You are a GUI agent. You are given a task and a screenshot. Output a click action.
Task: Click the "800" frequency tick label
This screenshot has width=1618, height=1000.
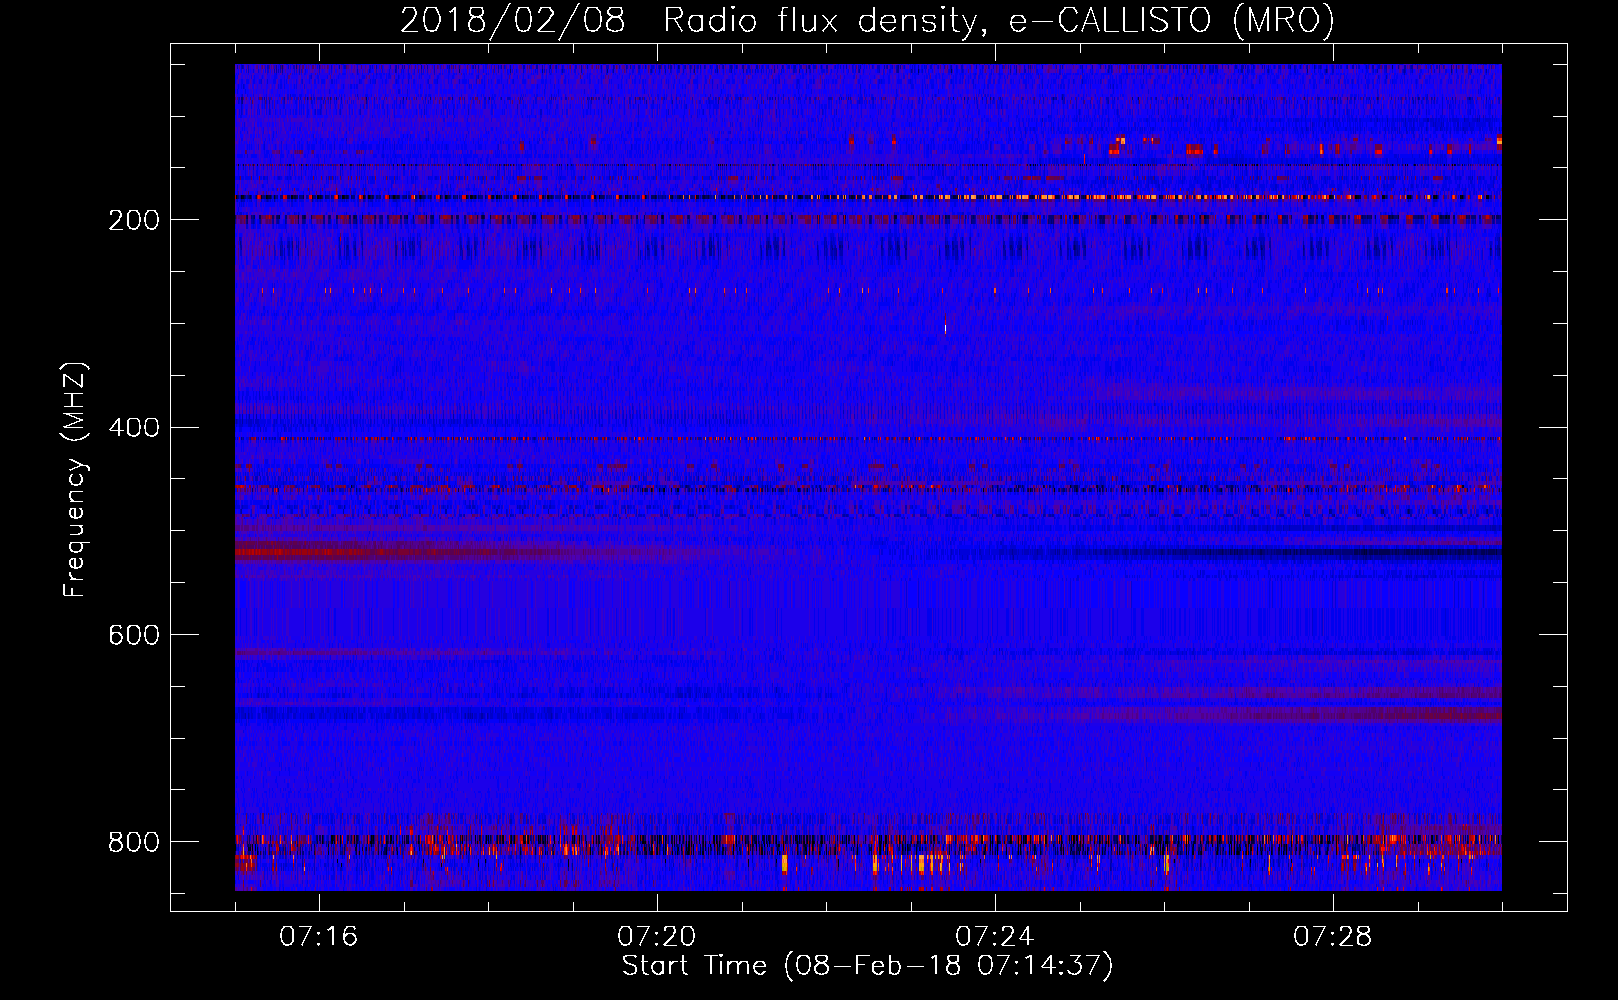coord(134,843)
